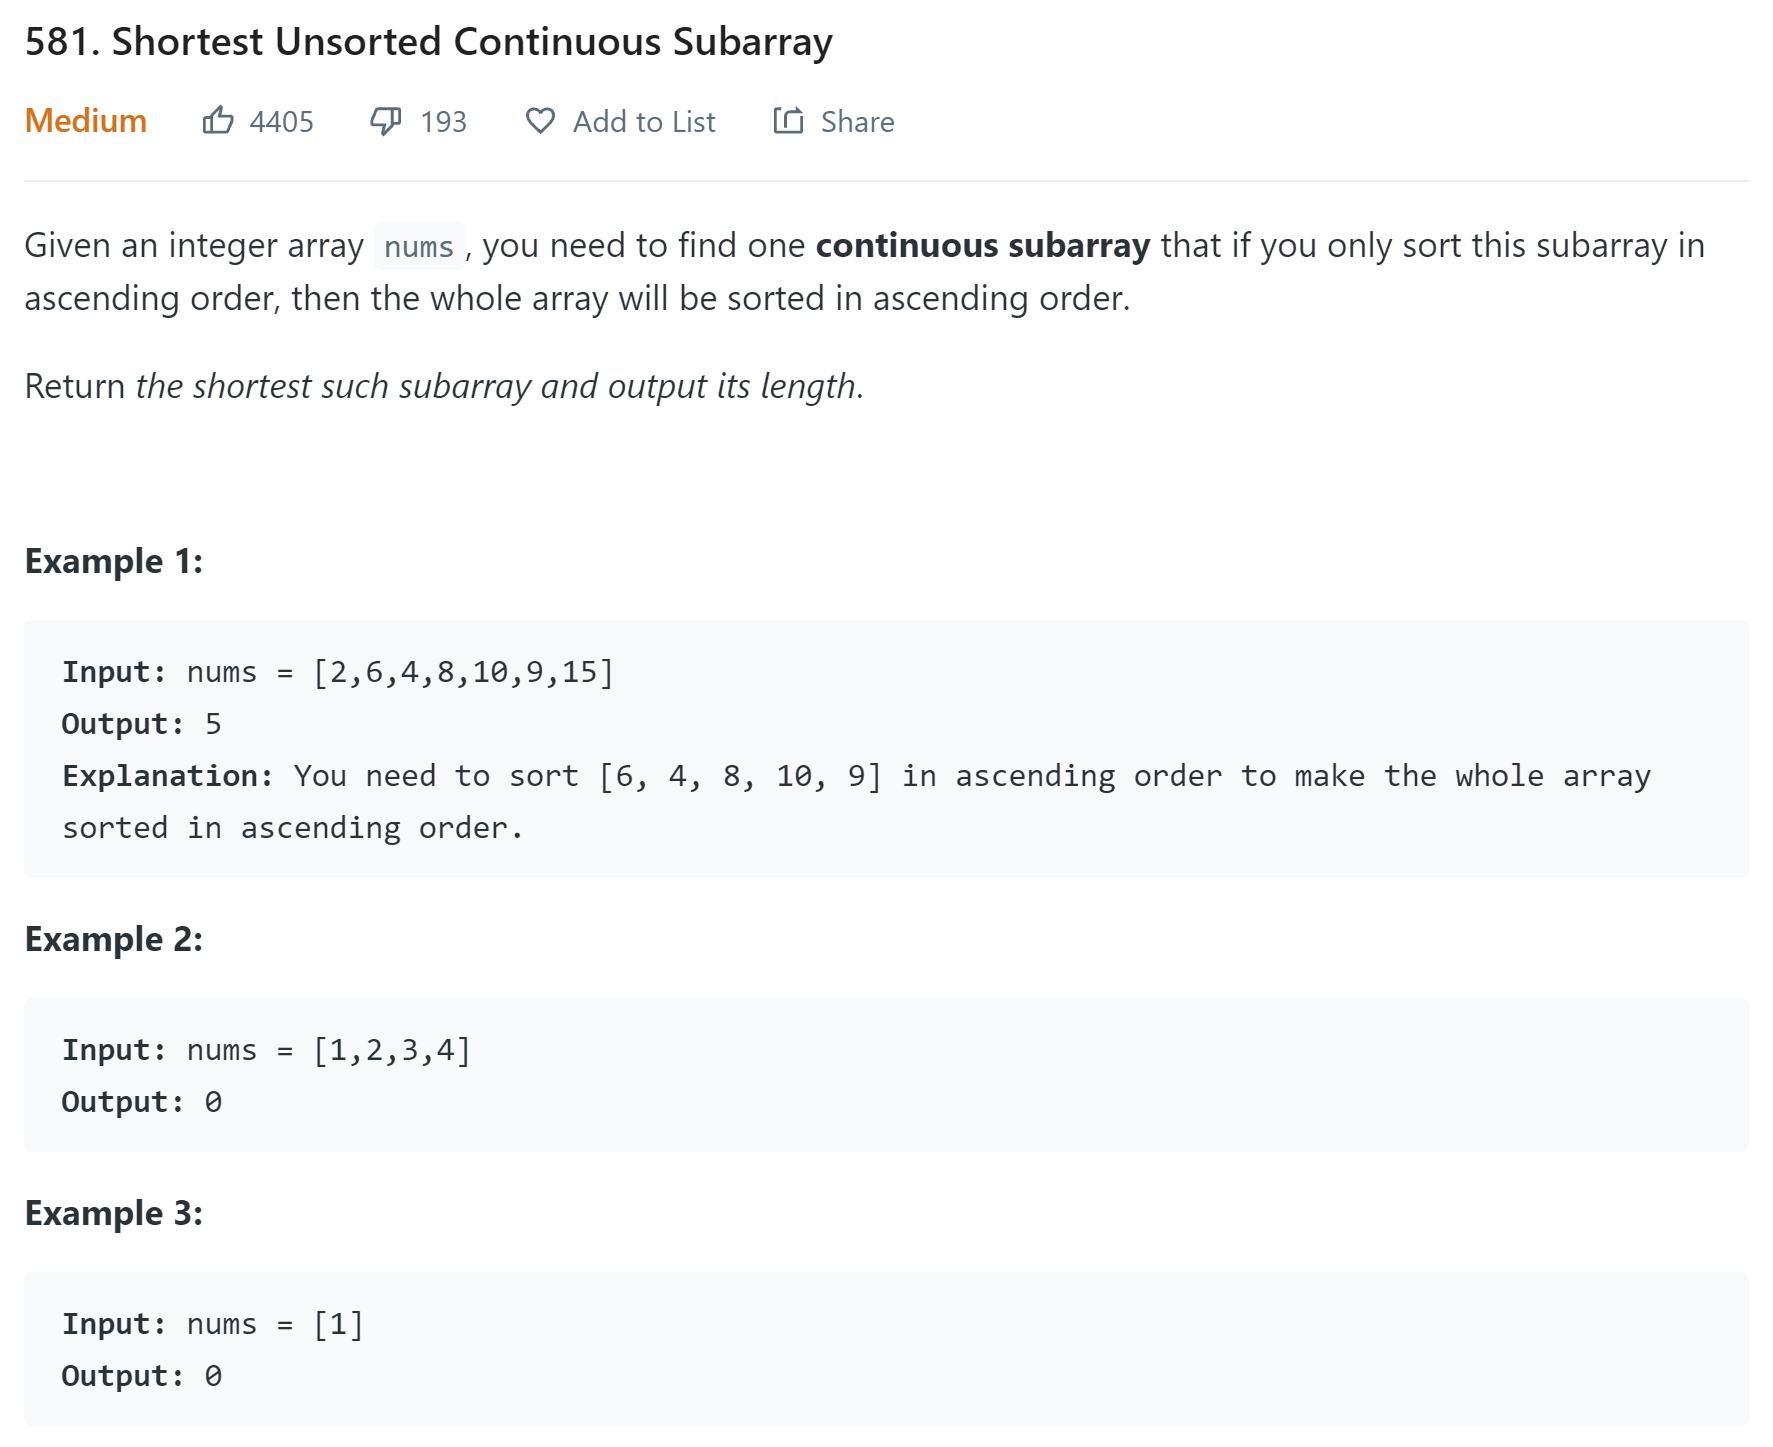
Task: Click the Example 1 Explanation label
Action: coord(167,776)
